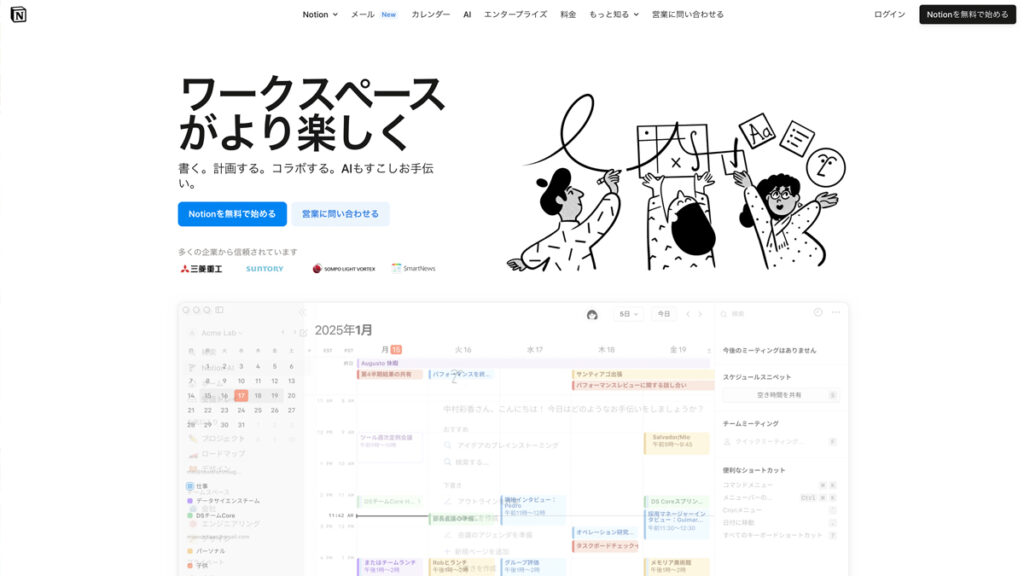Toggle the 仕事 calendar checkbox
The image size is (1024, 576).
click(x=190, y=487)
